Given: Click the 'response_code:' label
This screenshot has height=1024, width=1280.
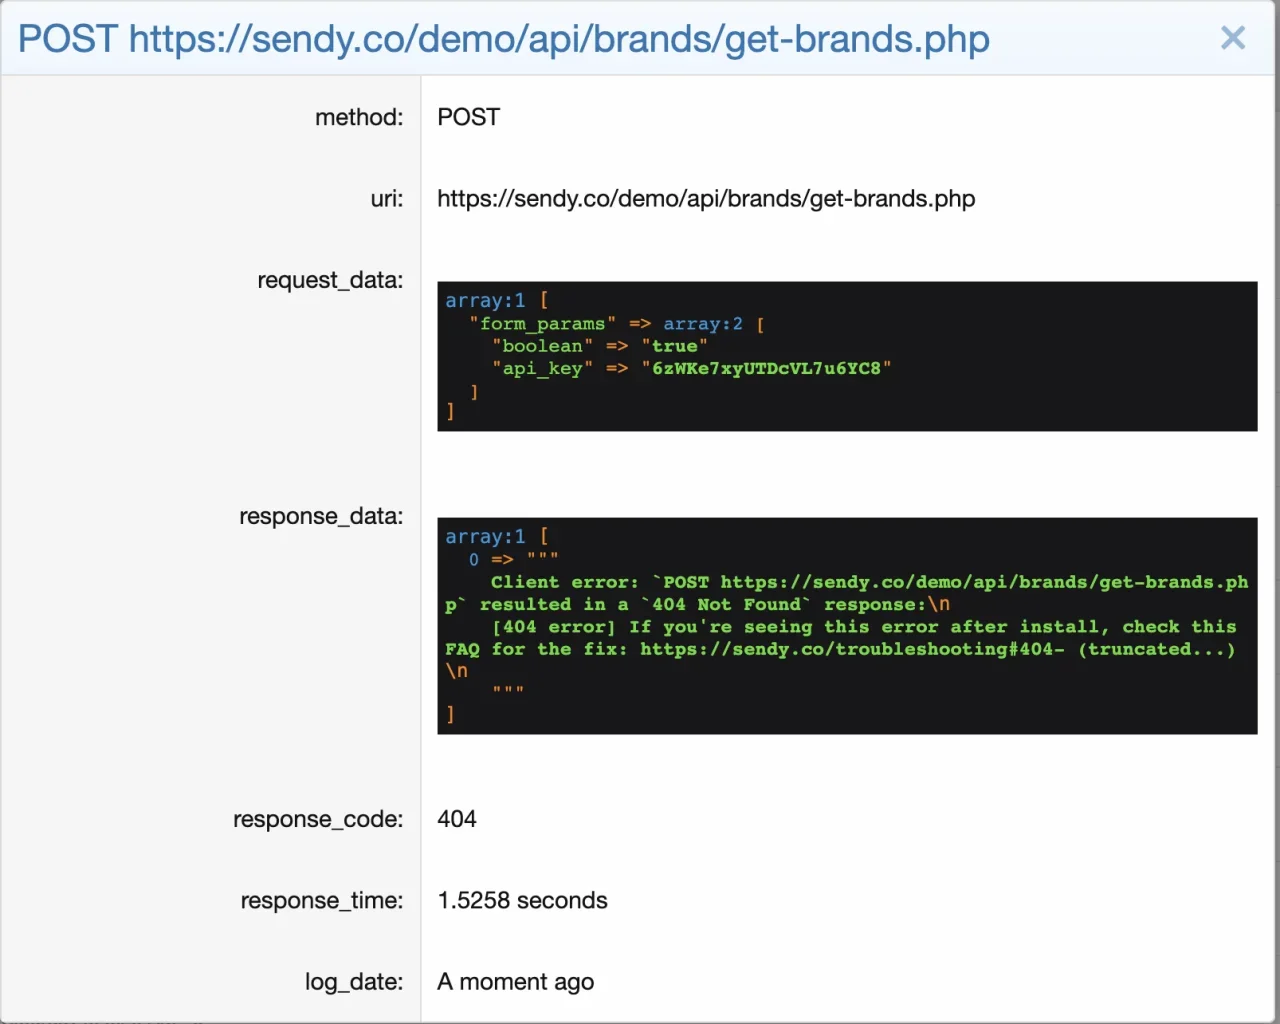Looking at the screenshot, I should [318, 819].
